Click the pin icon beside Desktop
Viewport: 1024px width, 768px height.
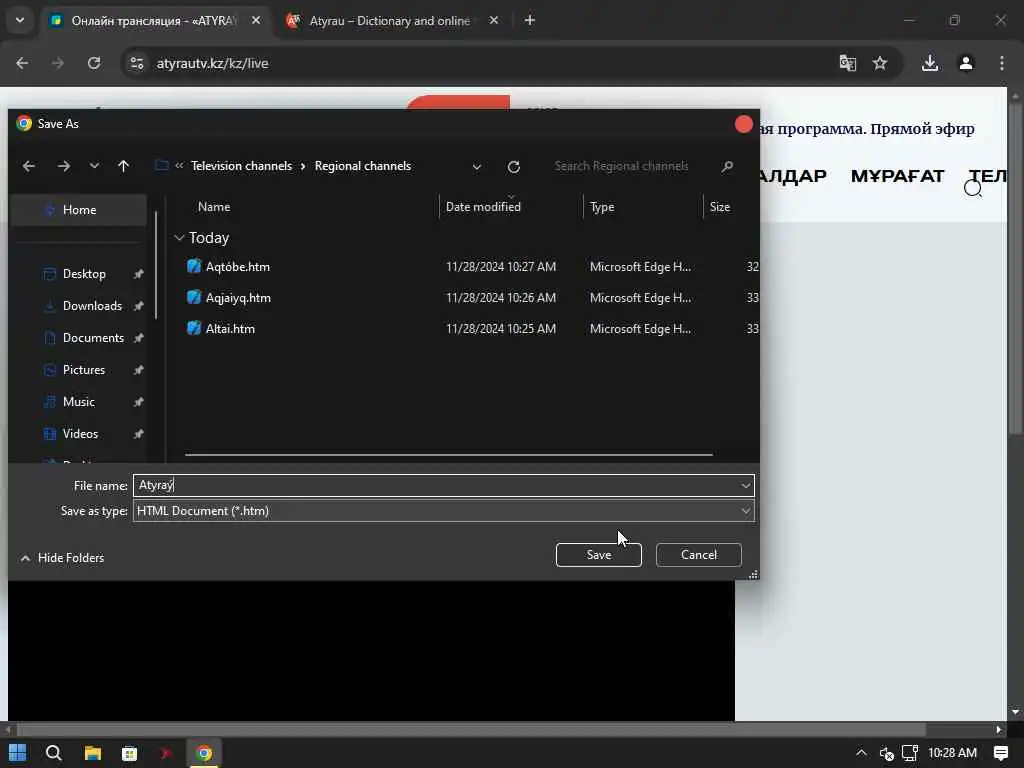pyautogui.click(x=138, y=274)
